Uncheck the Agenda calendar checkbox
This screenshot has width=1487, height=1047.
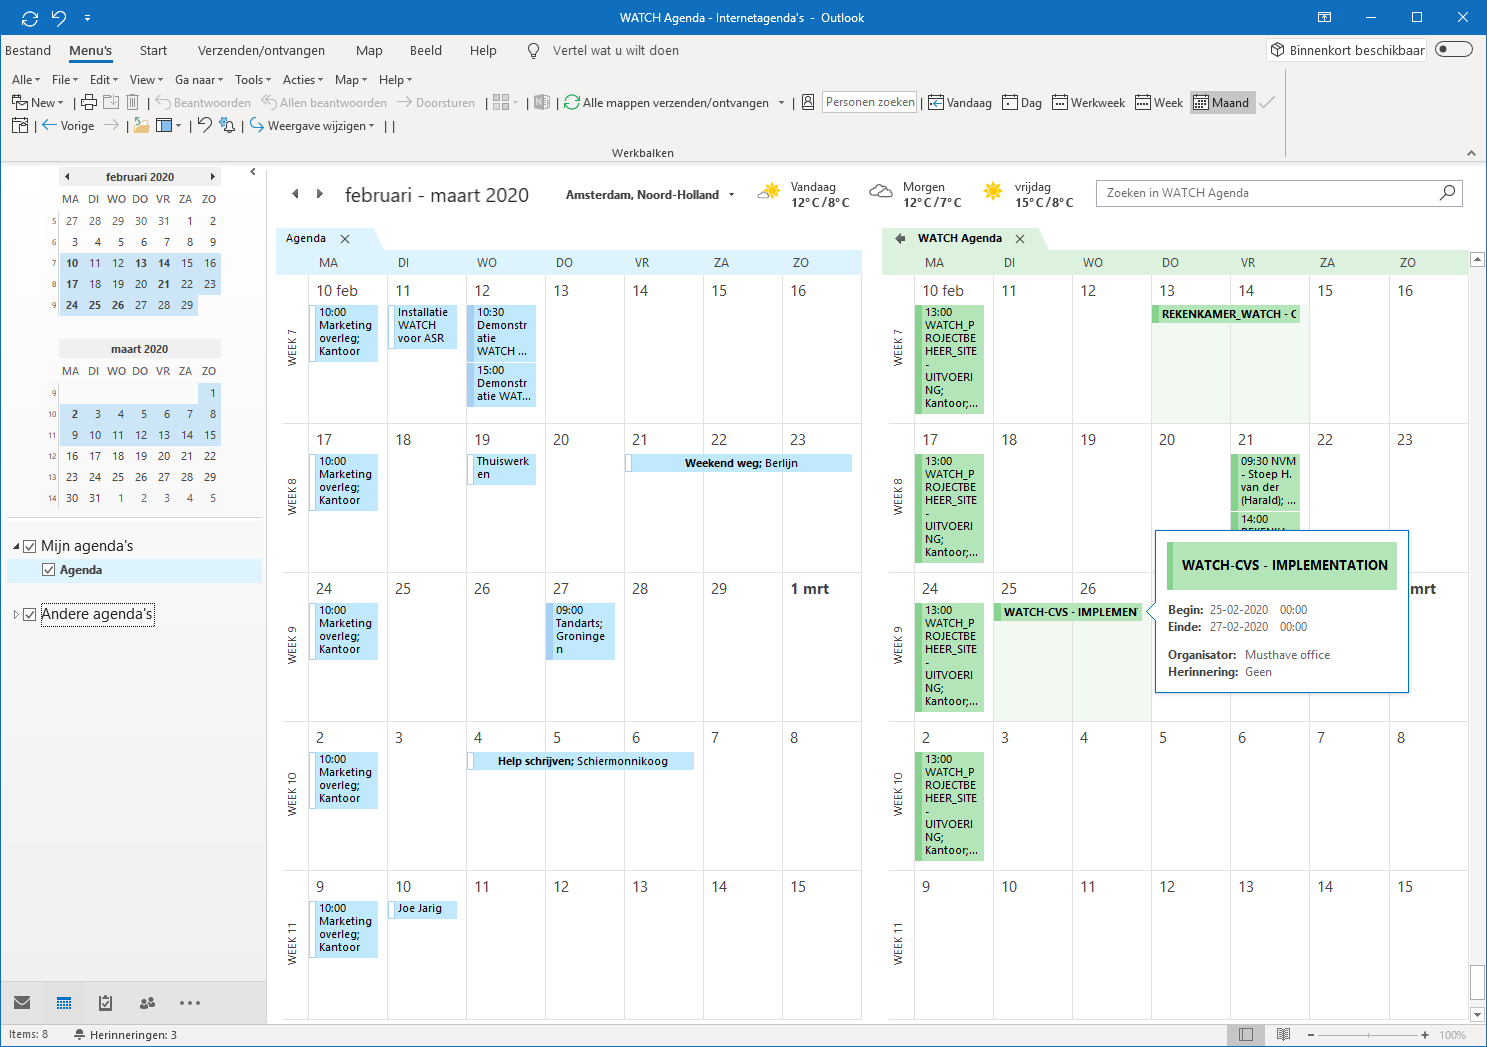[x=48, y=570]
